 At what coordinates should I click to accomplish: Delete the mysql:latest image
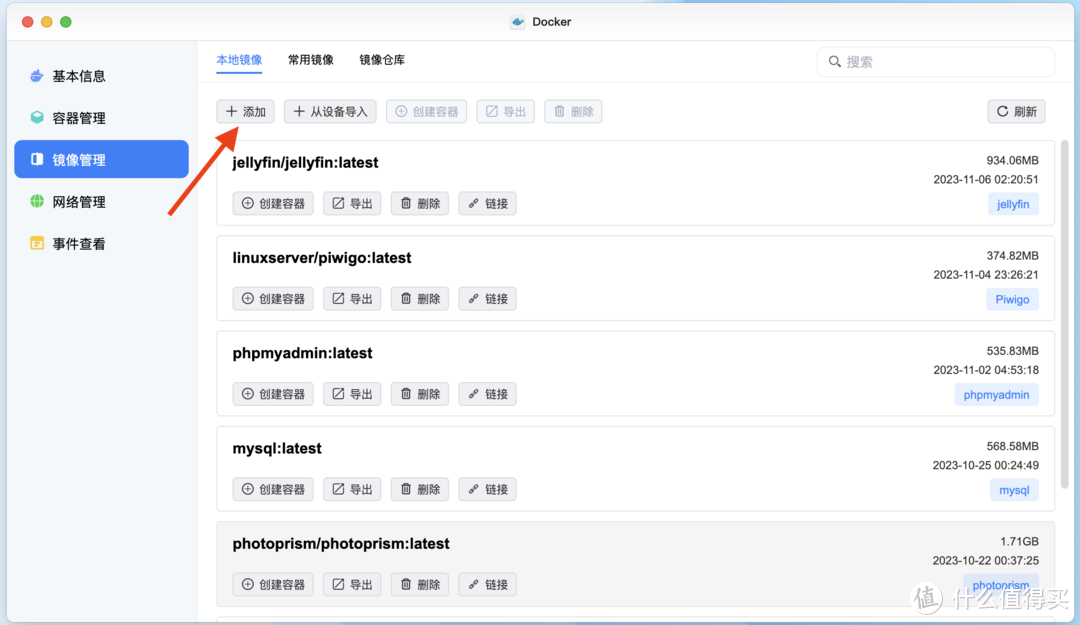[420, 489]
